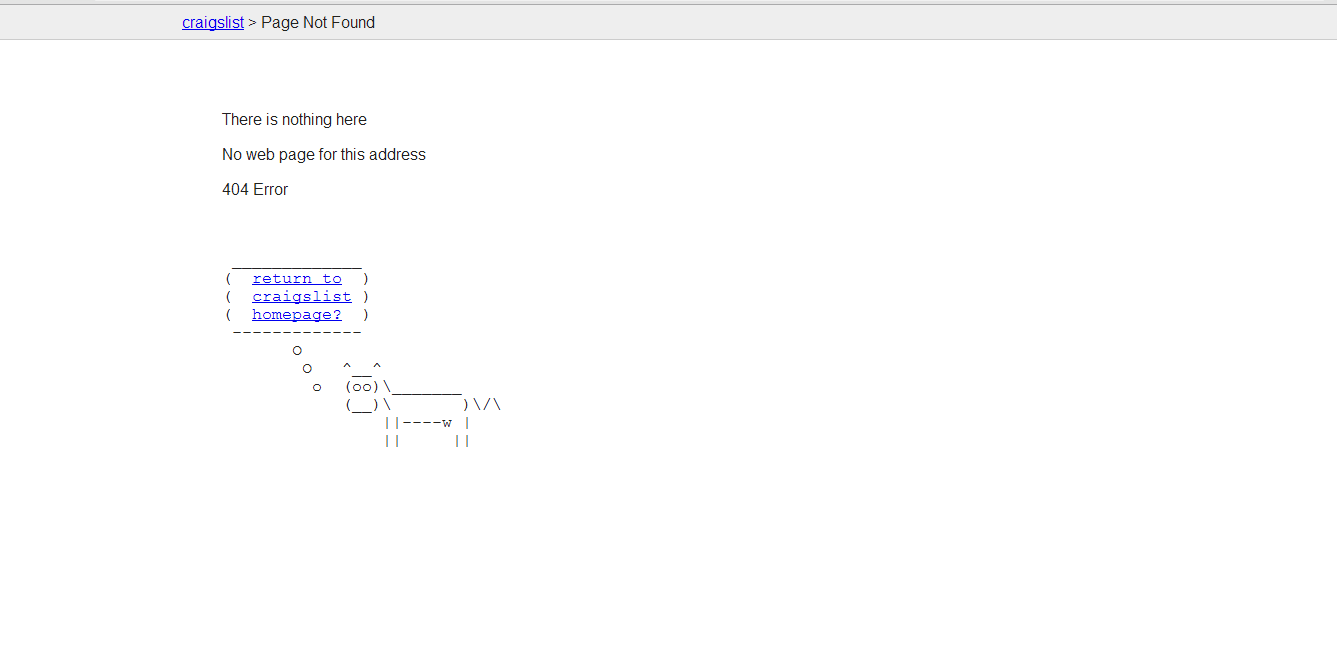Screen dimensions: 1337x658
Task: Click the craigslist breadcrumb link
Action: [213, 22]
